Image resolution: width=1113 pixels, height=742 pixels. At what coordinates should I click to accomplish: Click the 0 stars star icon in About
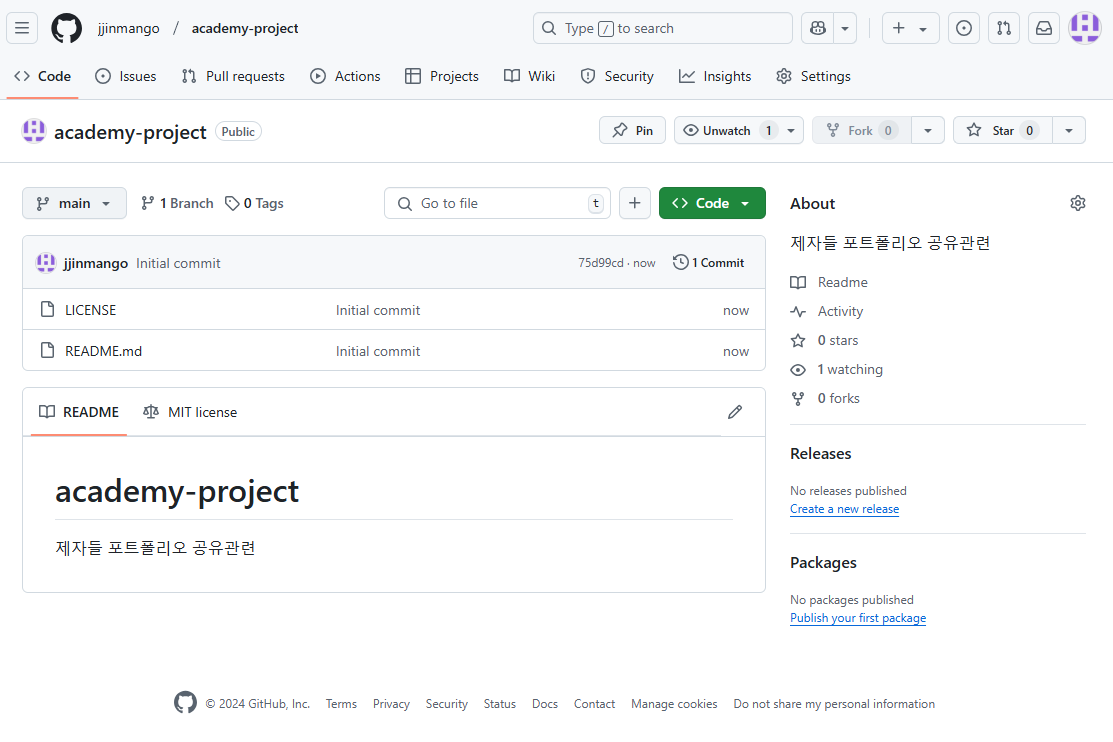click(x=798, y=341)
